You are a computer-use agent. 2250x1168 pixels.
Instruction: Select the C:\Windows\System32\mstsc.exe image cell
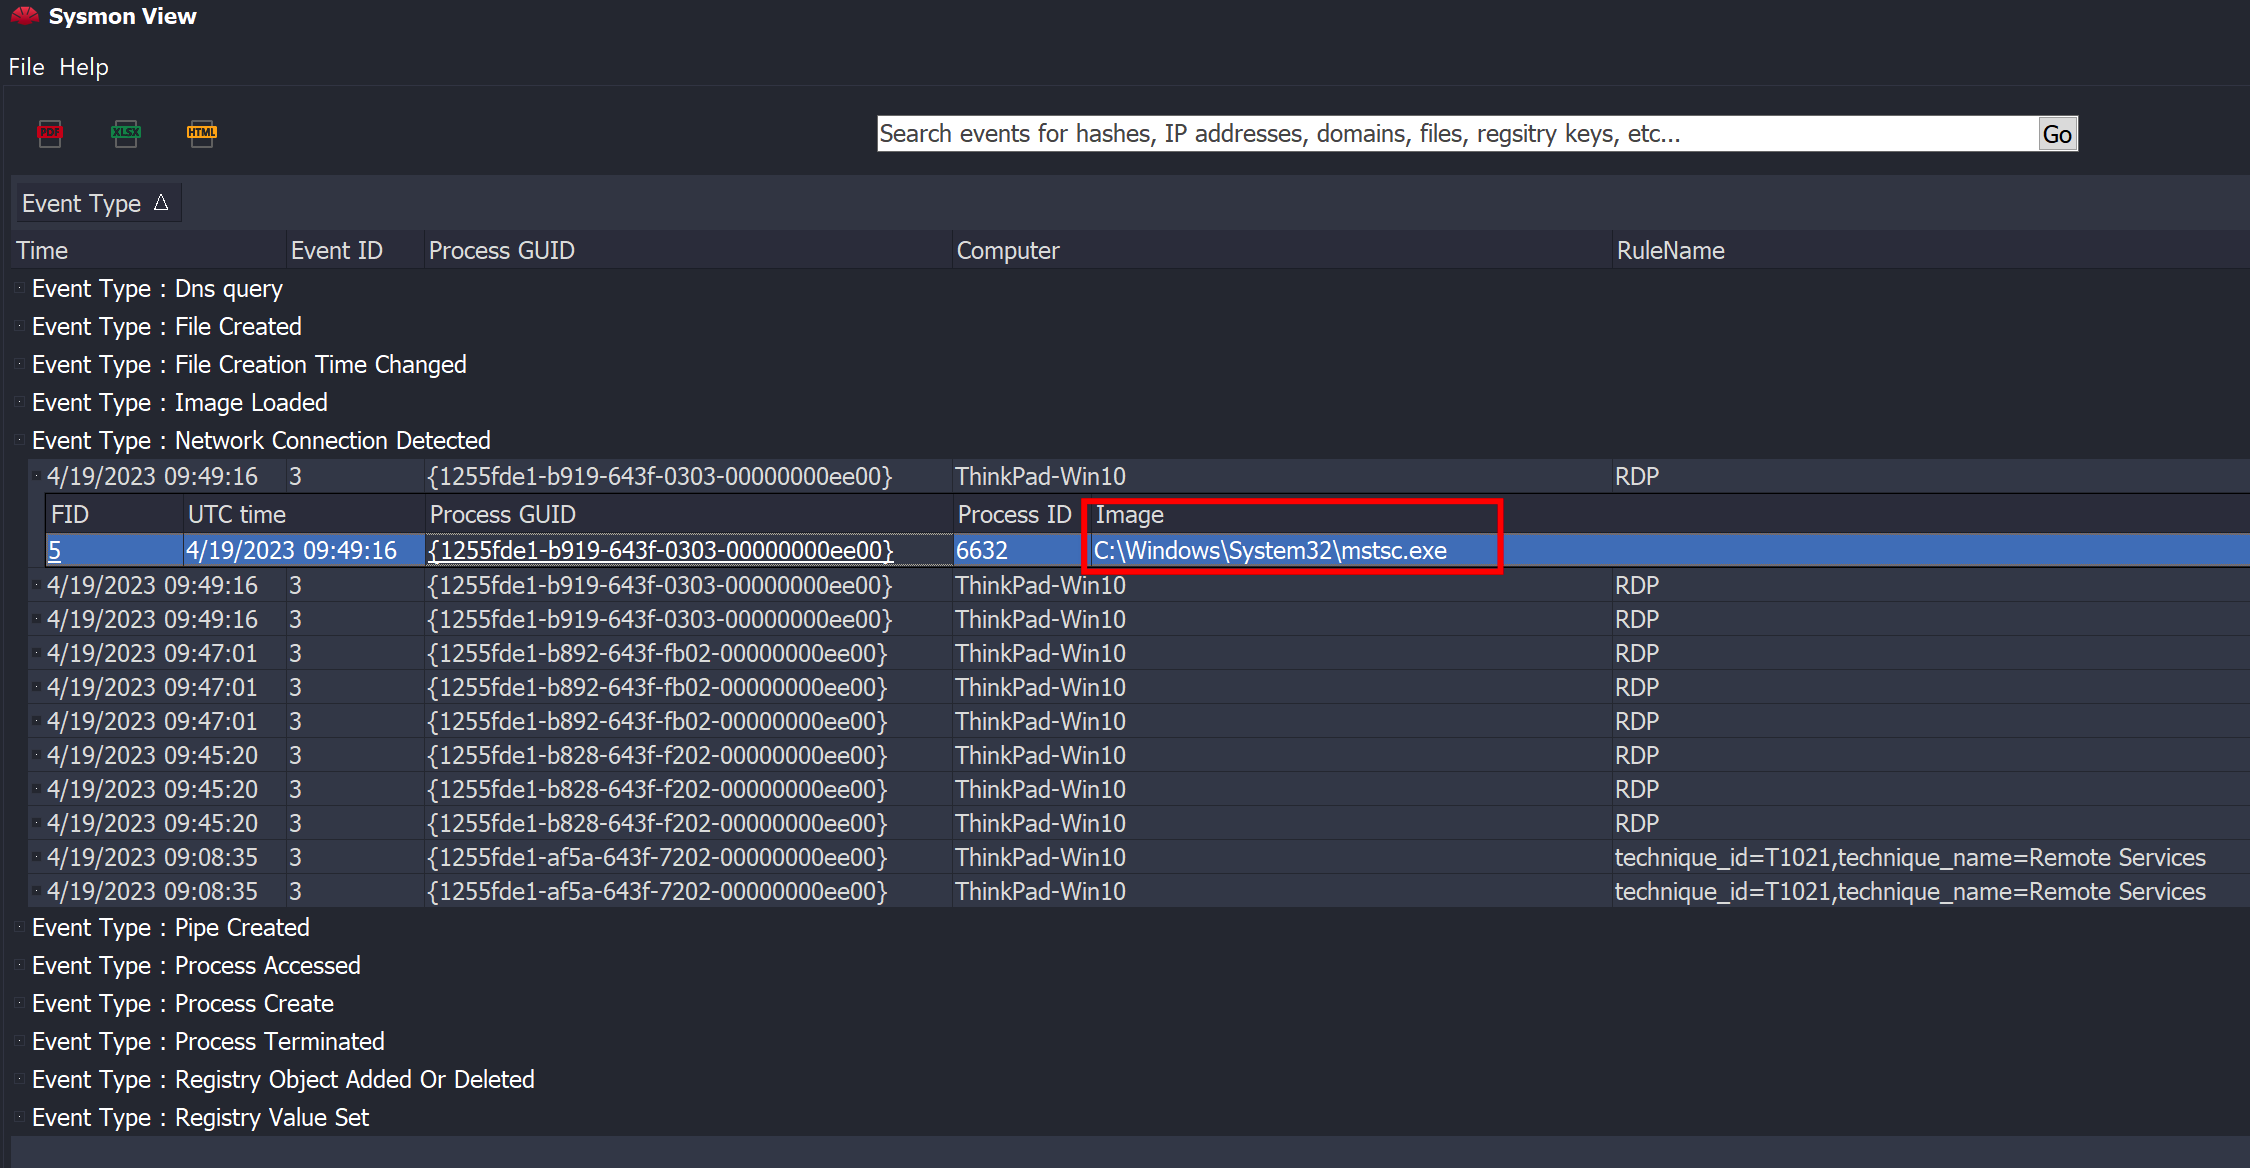1270,550
